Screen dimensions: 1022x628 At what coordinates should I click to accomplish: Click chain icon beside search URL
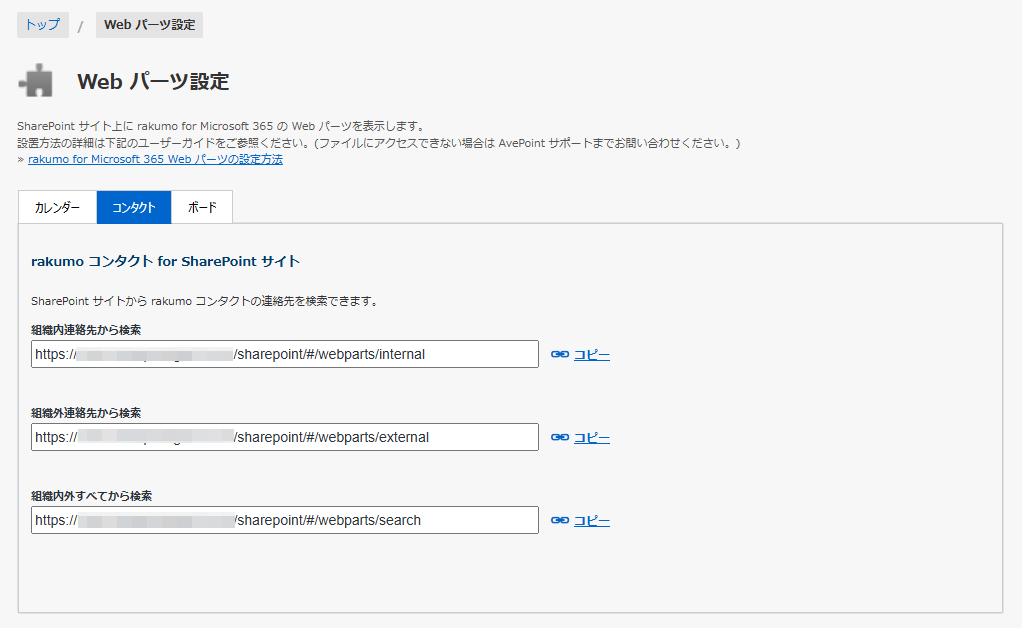(x=560, y=520)
